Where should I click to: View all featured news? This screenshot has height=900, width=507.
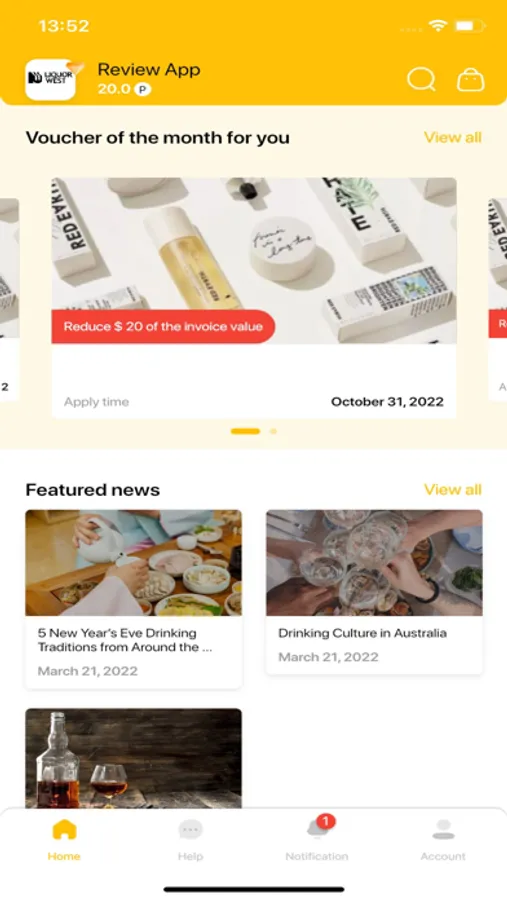pyautogui.click(x=452, y=490)
